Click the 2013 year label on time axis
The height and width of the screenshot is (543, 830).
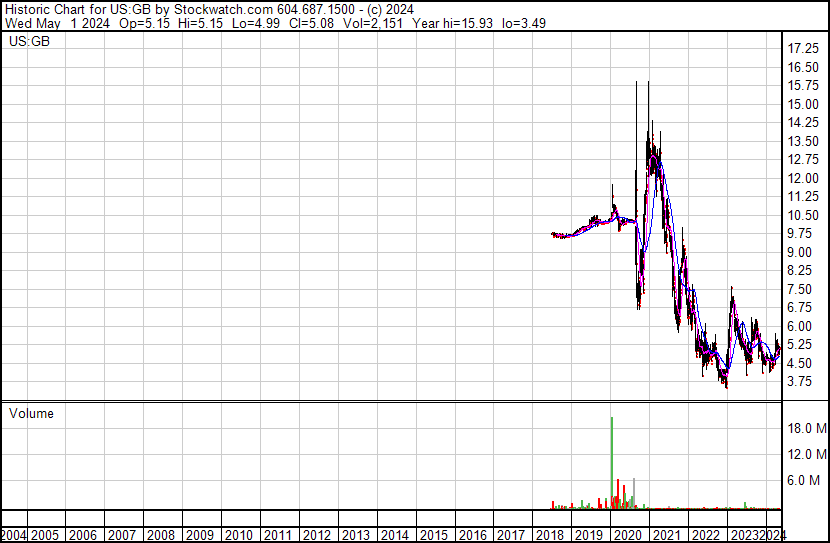[x=356, y=535]
